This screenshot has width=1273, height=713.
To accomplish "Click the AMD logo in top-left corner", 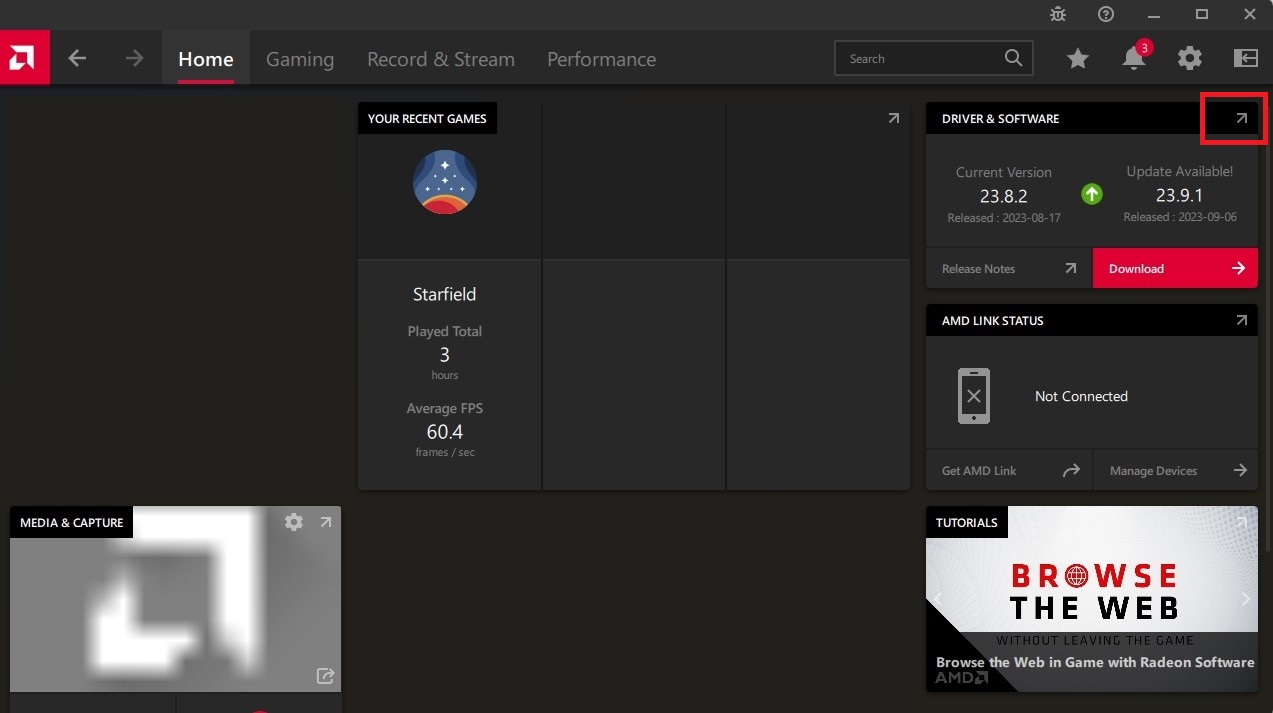I will 24,58.
